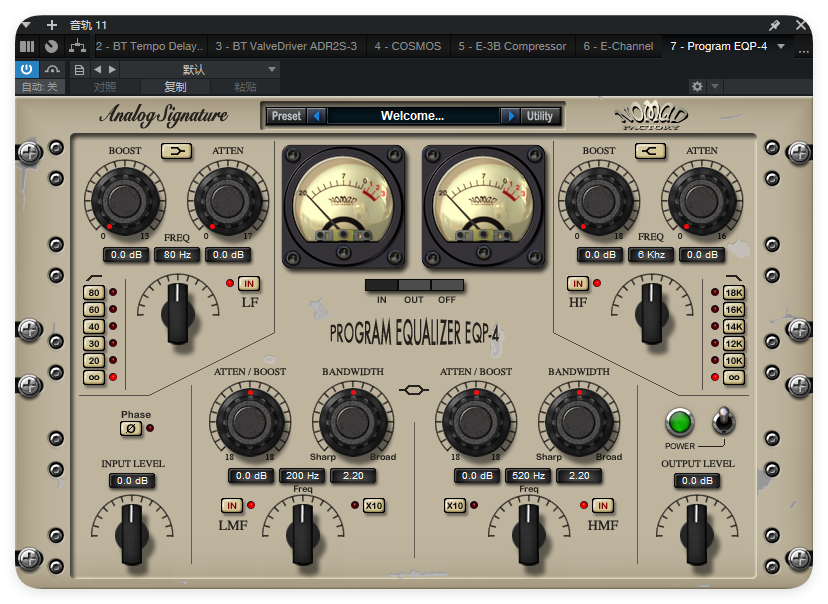Open the window menu triangle top-left

click(x=26, y=25)
